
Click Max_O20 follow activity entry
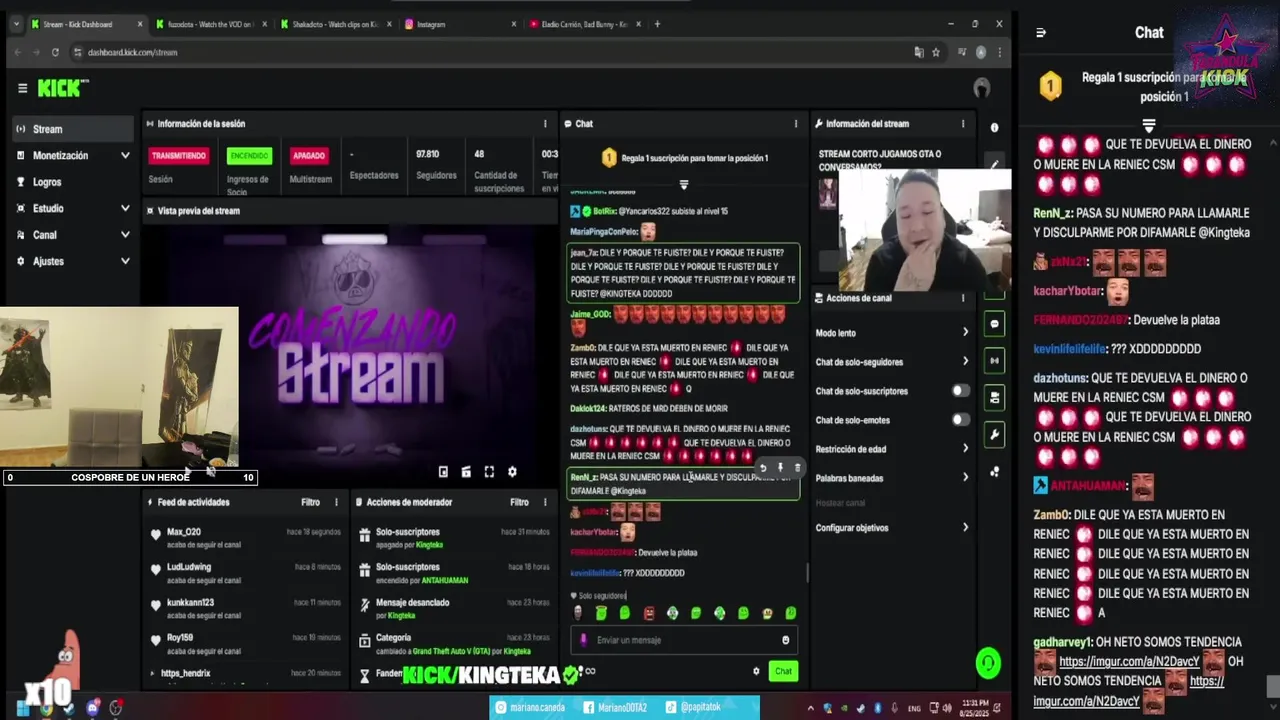click(x=246, y=538)
